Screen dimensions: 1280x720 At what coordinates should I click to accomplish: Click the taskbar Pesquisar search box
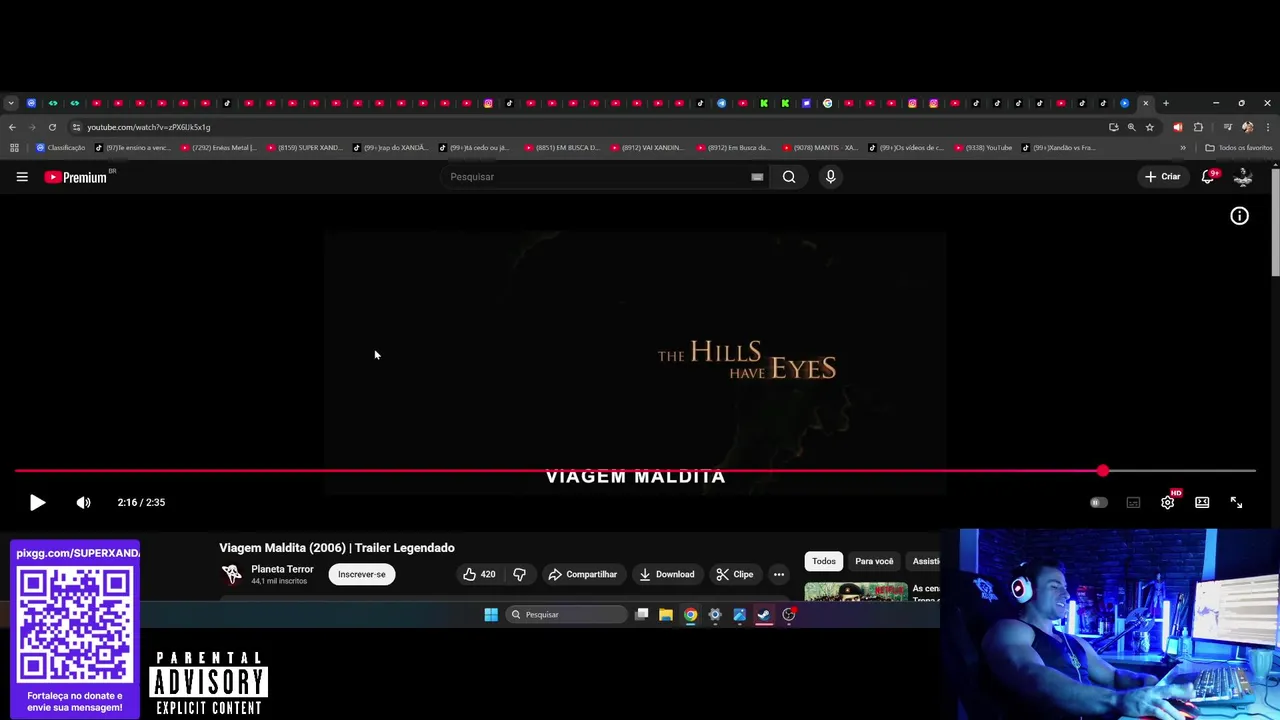565,615
